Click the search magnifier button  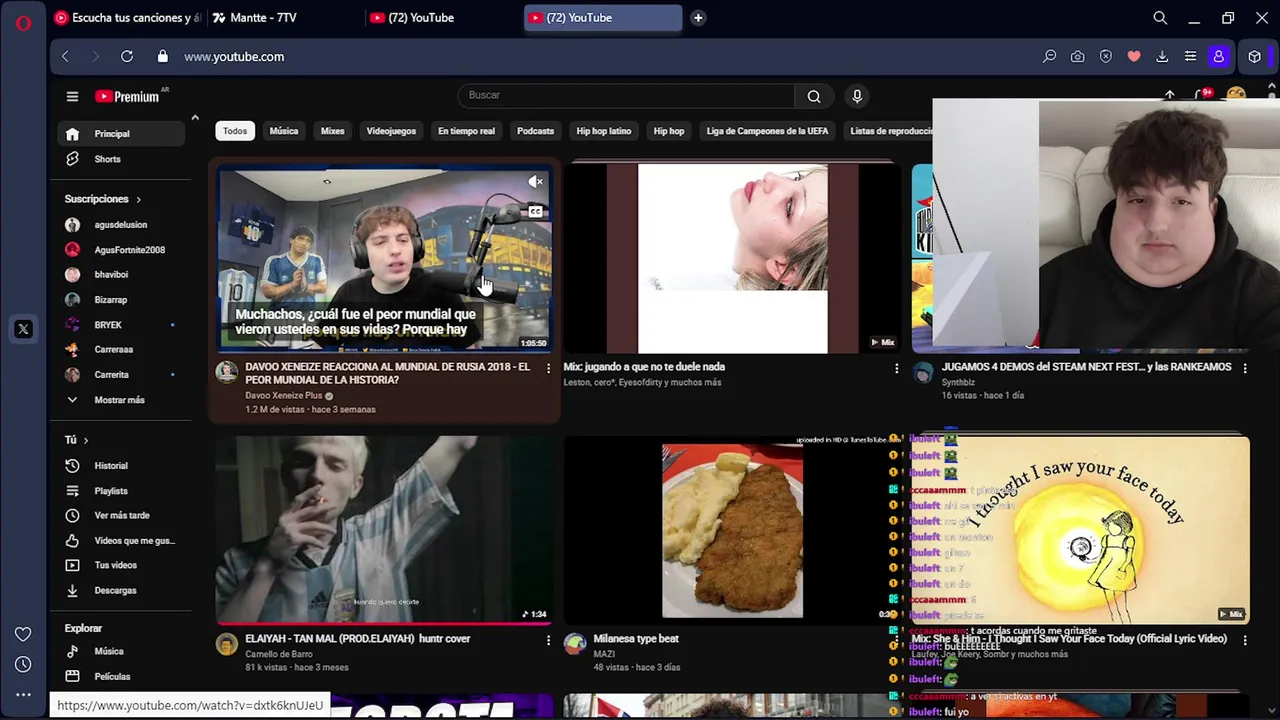click(x=814, y=96)
